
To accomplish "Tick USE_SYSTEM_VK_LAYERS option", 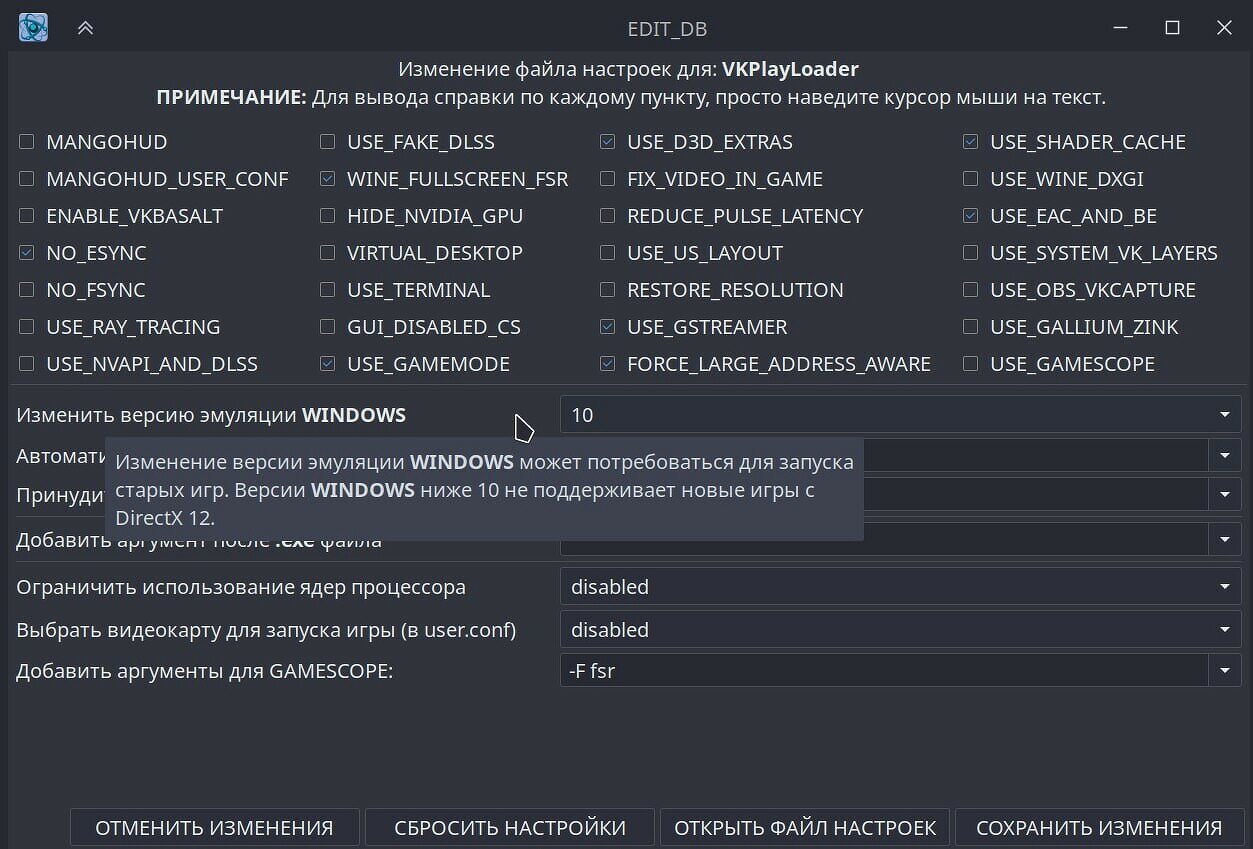I will [x=971, y=253].
